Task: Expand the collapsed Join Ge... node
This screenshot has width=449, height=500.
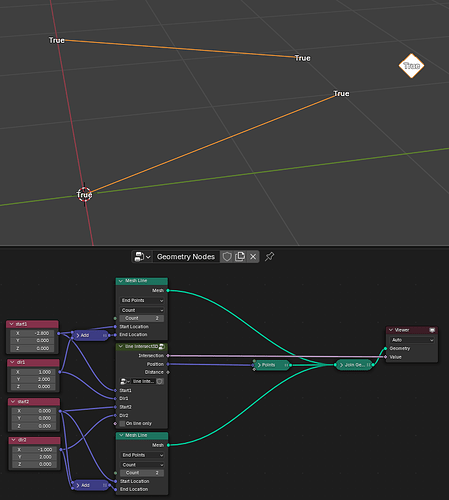Action: coord(341,365)
